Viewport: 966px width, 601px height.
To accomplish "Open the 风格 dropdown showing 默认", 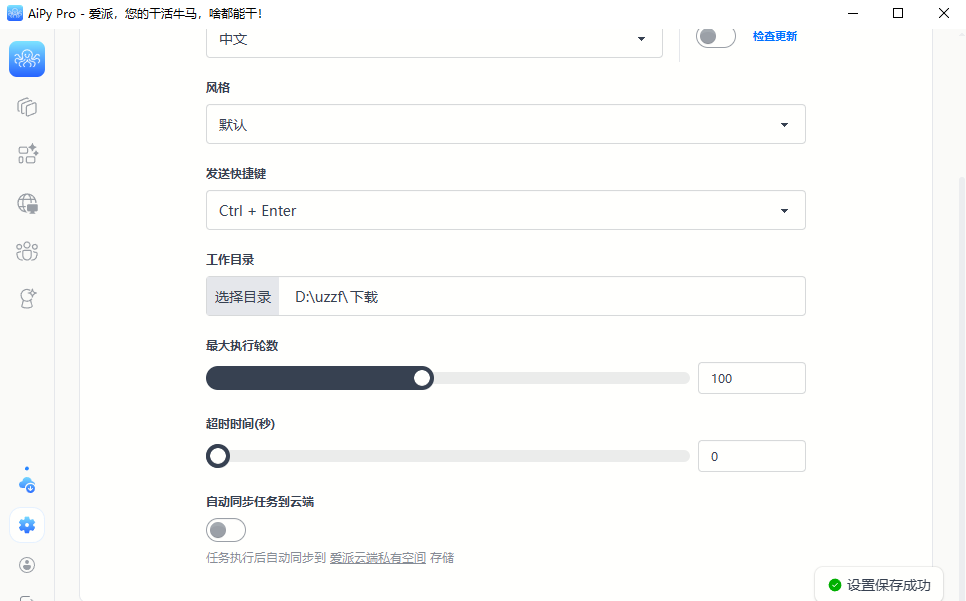I will 505,124.
